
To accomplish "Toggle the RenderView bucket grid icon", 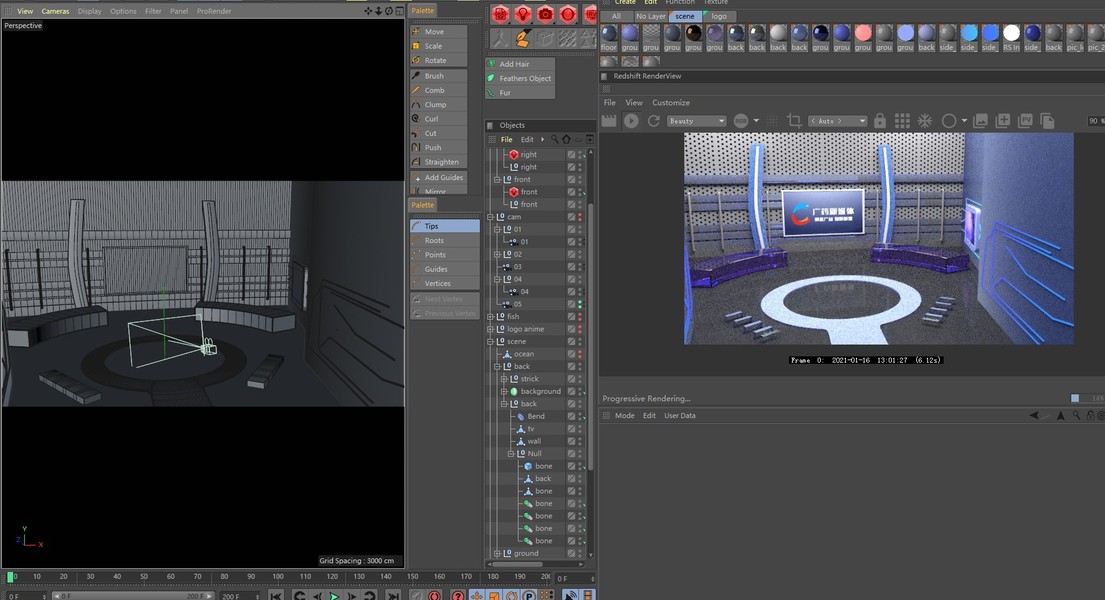I will [902, 121].
